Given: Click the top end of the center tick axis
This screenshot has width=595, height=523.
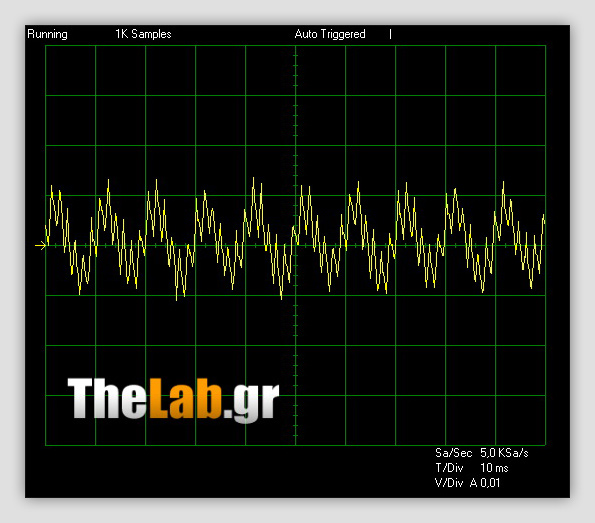Looking at the screenshot, I should 296,46.
